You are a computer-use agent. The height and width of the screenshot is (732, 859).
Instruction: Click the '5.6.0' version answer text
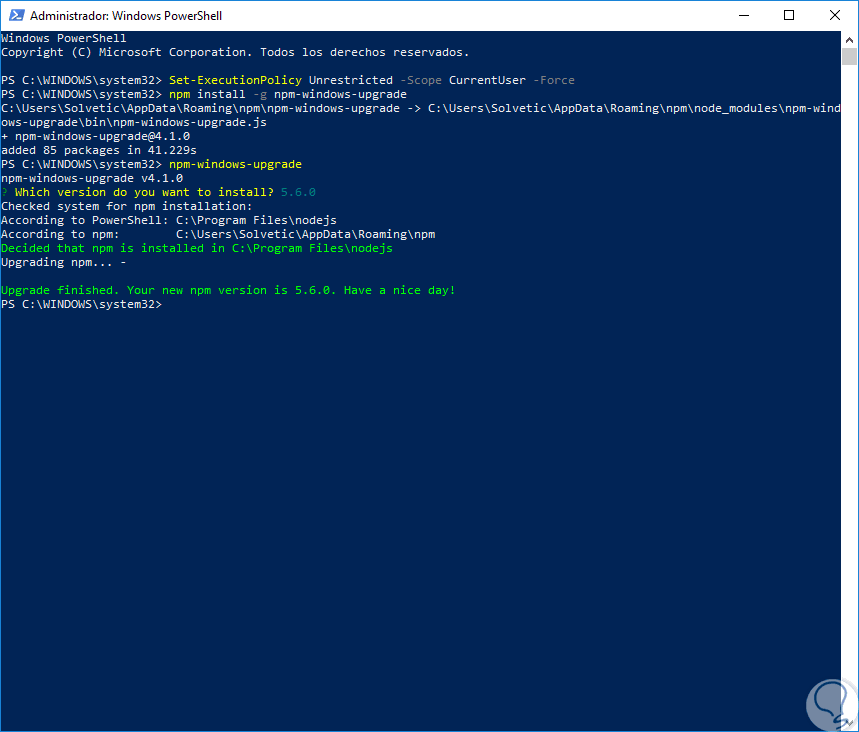pyautogui.click(x=298, y=192)
